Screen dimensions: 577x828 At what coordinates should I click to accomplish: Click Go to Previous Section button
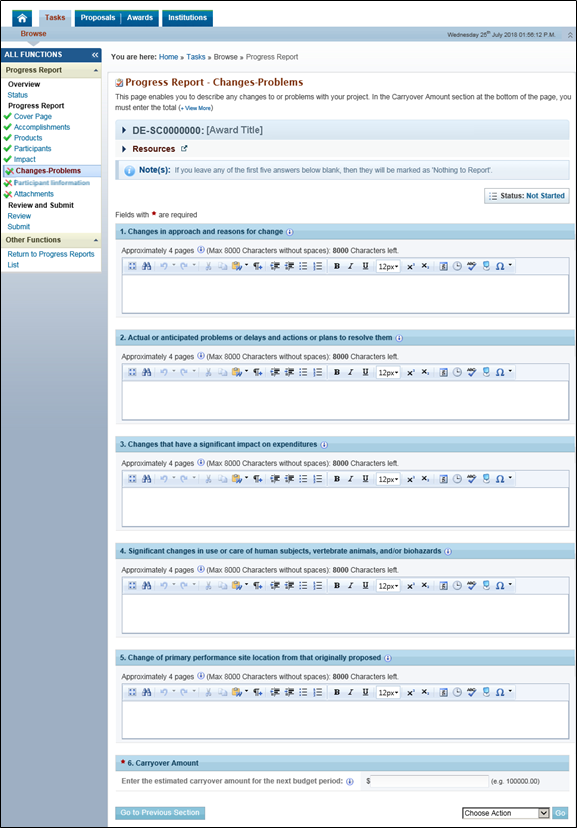pos(160,813)
